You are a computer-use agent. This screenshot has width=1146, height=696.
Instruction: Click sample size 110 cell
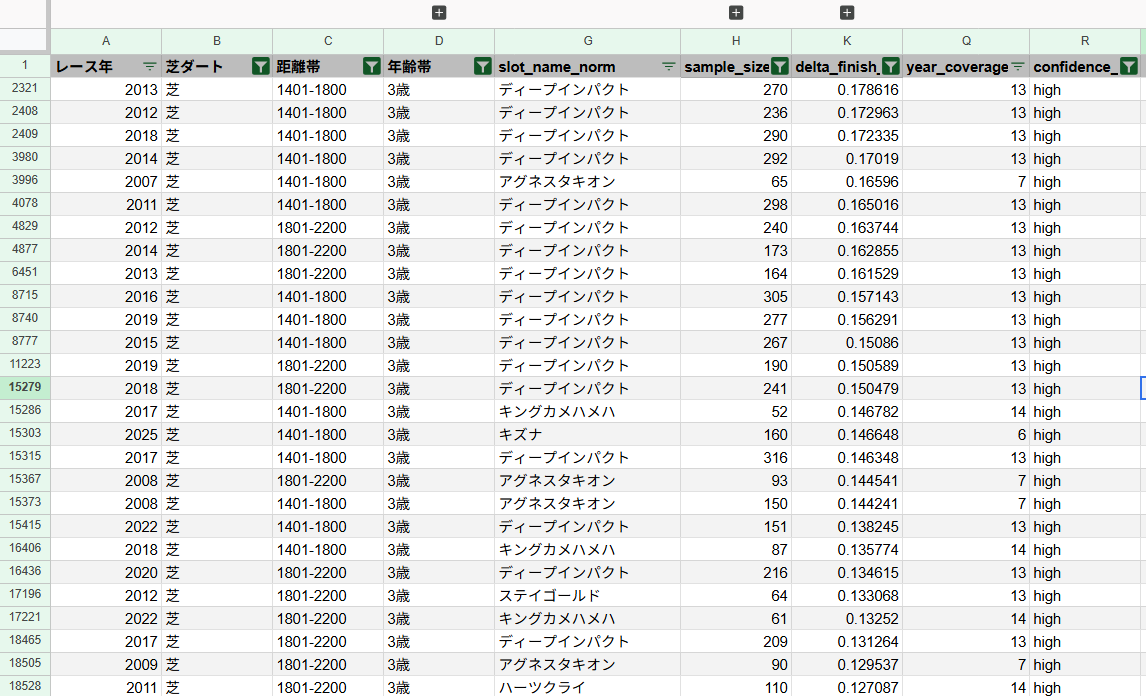pyautogui.click(x=736, y=687)
